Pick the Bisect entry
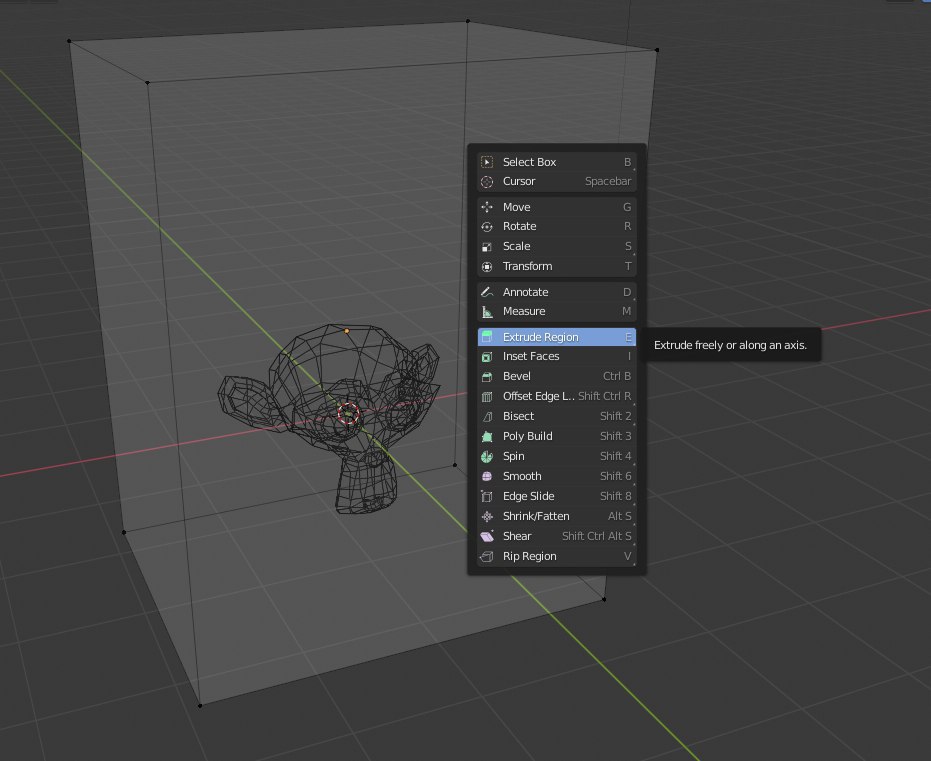Viewport: 931px width, 761px height. [x=556, y=417]
